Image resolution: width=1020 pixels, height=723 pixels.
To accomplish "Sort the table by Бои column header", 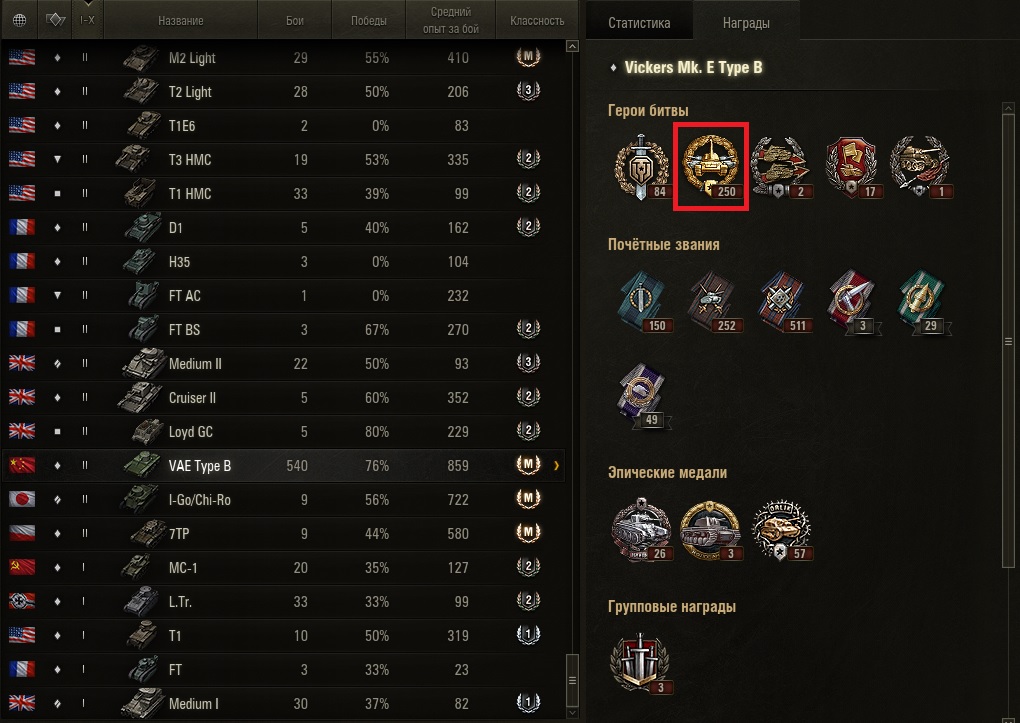I will point(295,20).
